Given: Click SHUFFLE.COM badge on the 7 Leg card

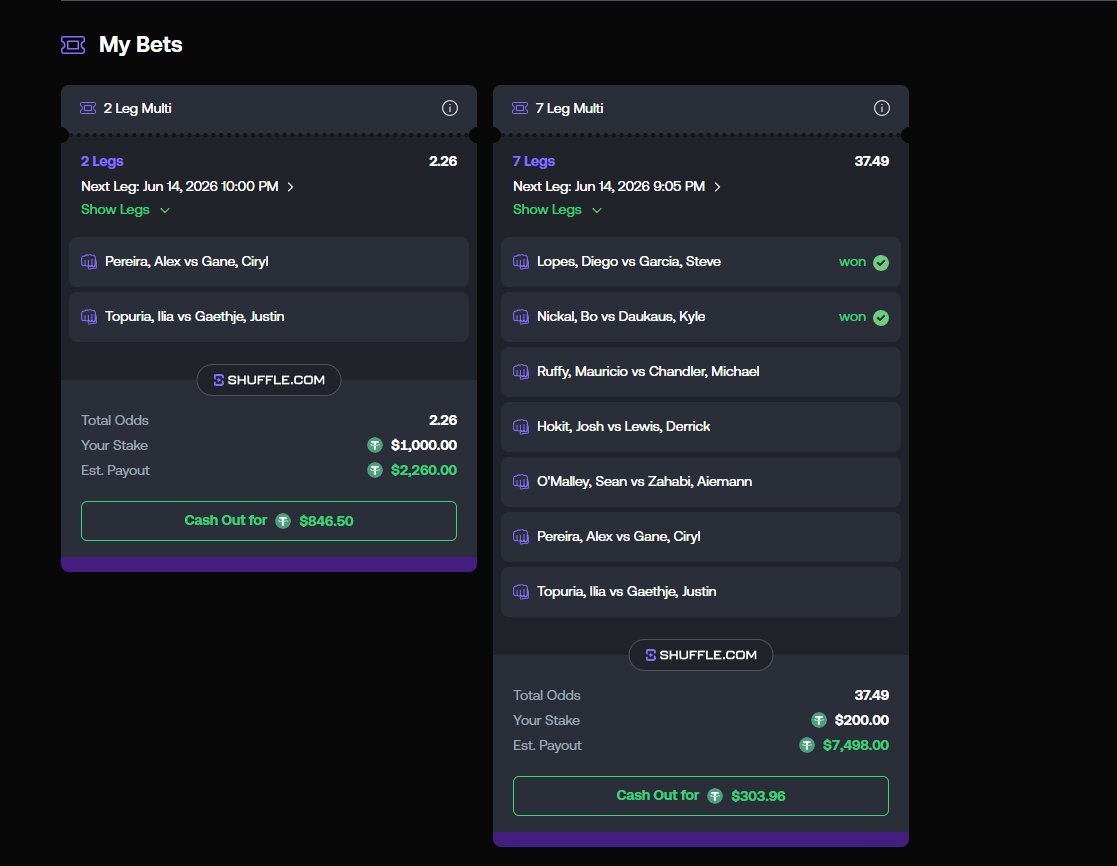Looking at the screenshot, I should click(x=700, y=655).
